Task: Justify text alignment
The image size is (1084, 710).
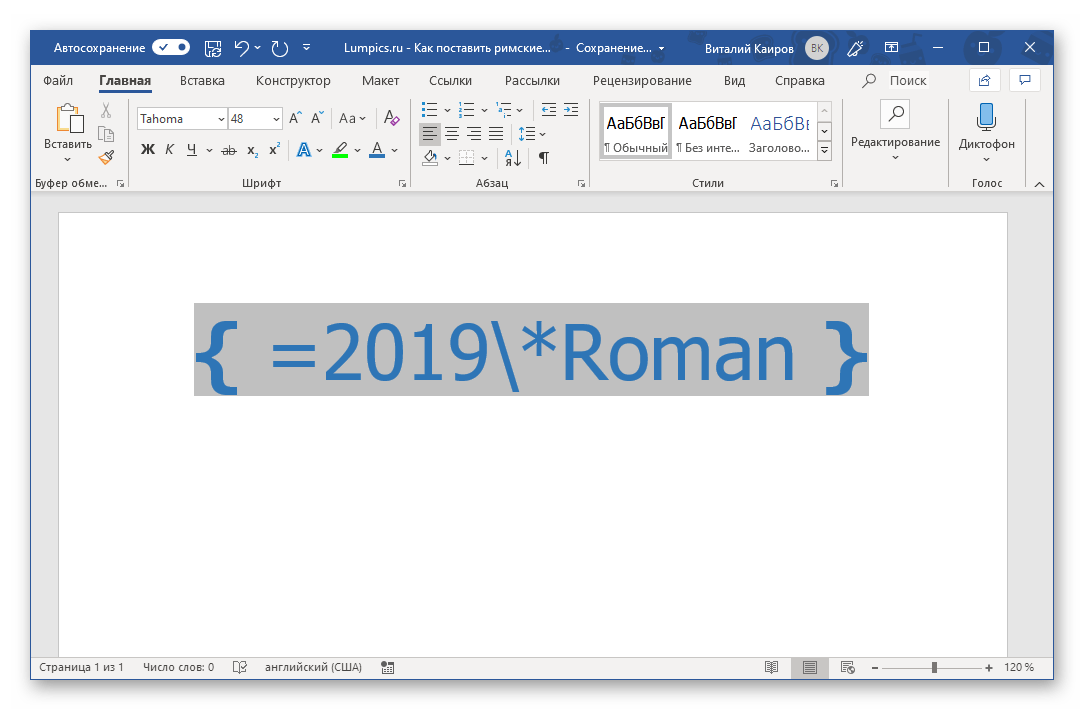Action: [x=496, y=133]
